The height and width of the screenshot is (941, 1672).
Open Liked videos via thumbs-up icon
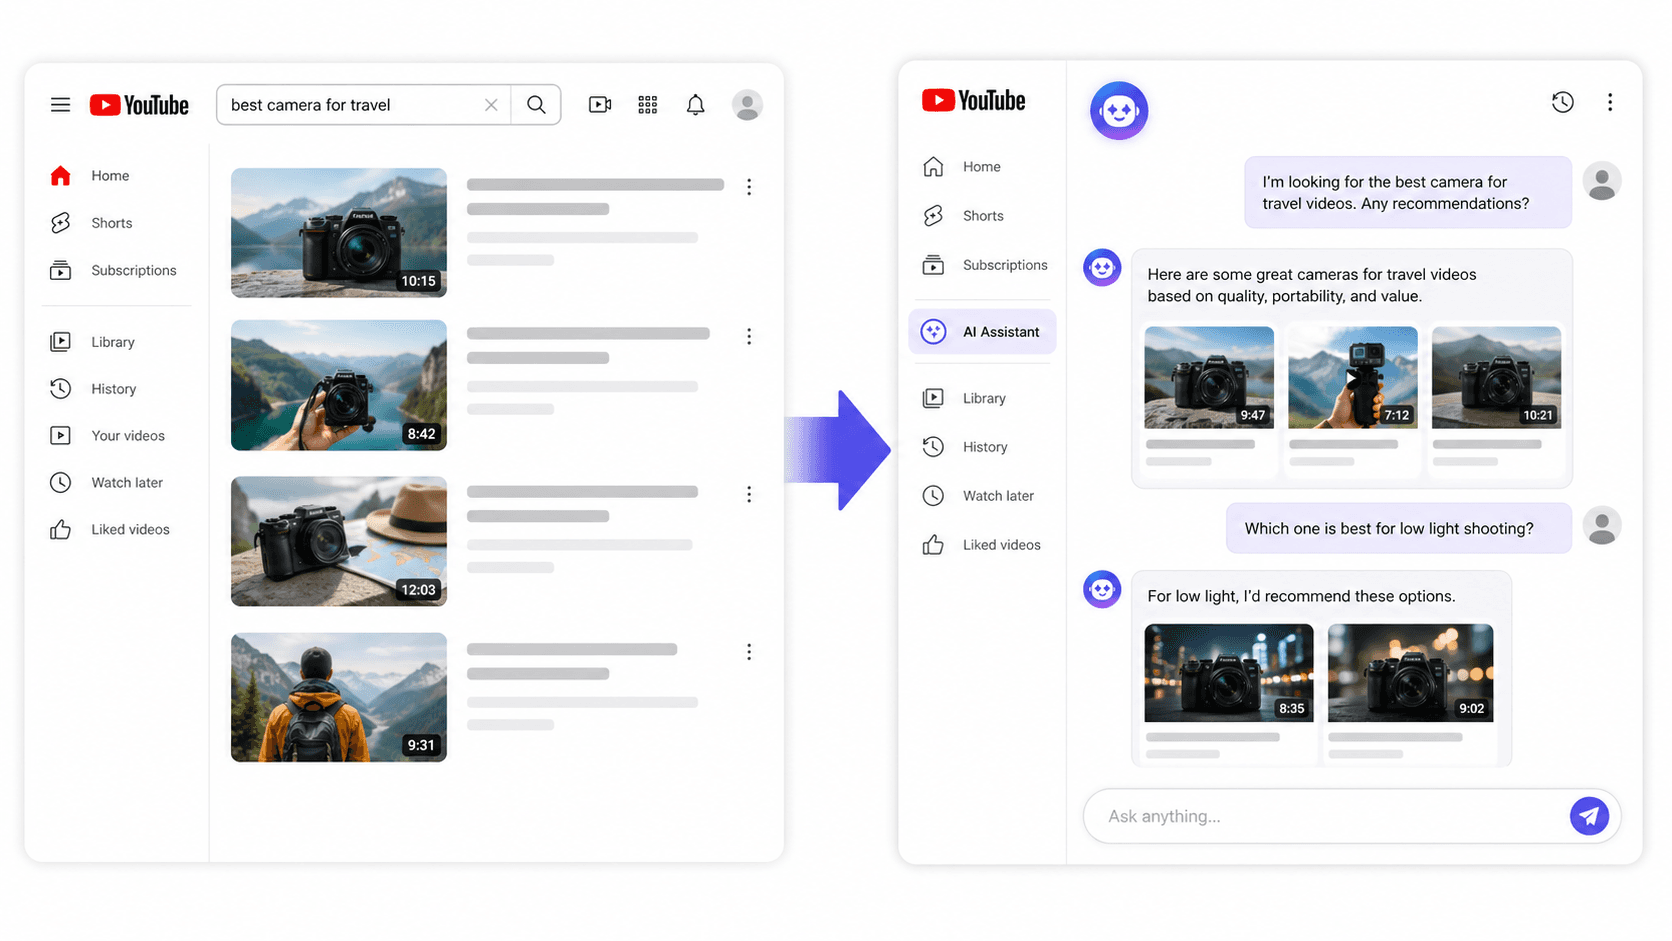tap(129, 528)
